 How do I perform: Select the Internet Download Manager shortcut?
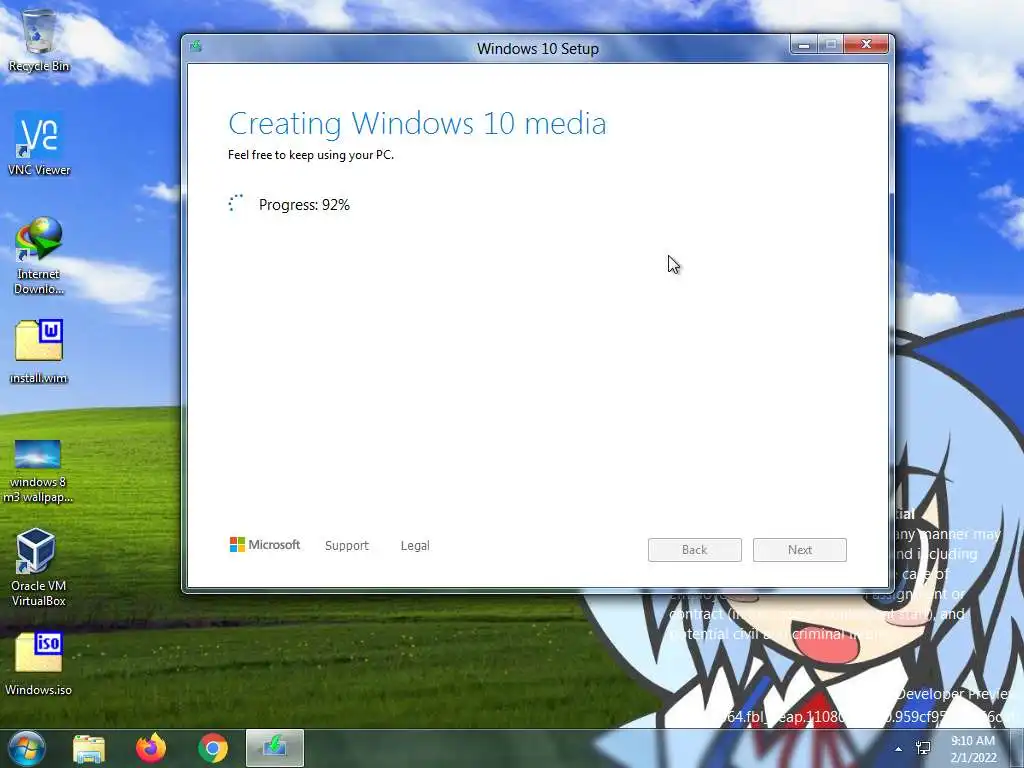[x=39, y=255]
